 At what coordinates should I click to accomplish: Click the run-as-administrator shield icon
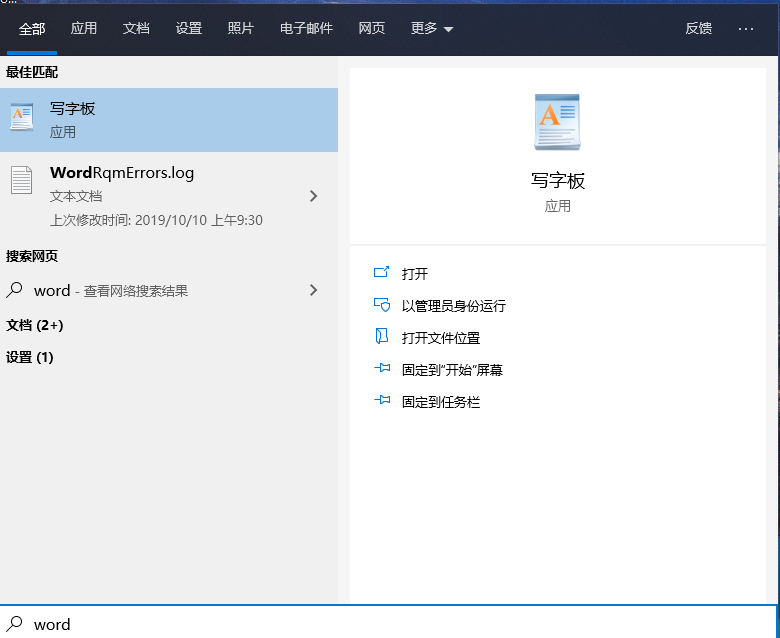(382, 304)
